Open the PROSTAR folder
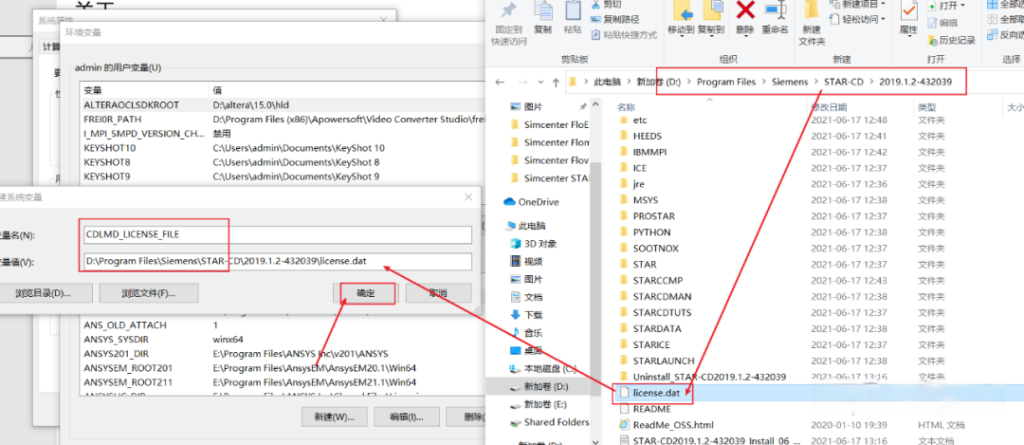The image size is (1024, 445). click(653, 216)
